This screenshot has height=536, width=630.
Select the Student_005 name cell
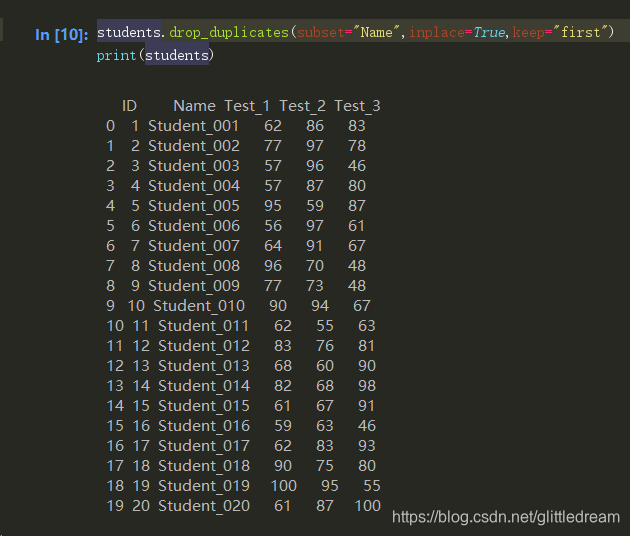pyautogui.click(x=194, y=206)
